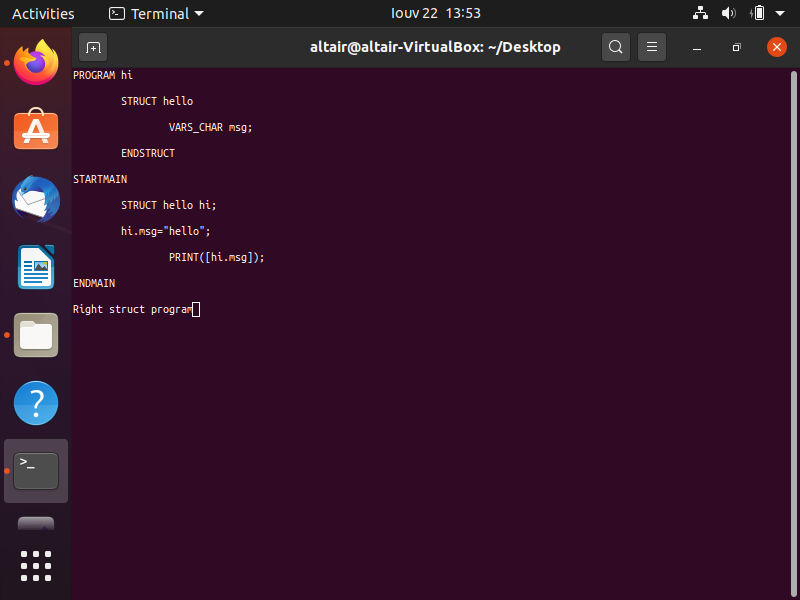
Task: Open the Activities overview
Action: 43,13
